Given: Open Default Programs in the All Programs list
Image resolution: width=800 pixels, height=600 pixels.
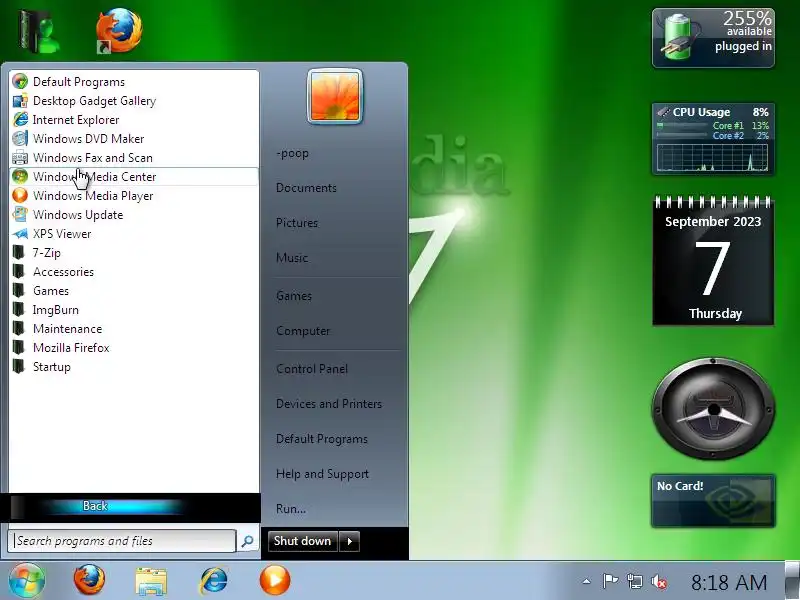Looking at the screenshot, I should [x=134, y=82].
